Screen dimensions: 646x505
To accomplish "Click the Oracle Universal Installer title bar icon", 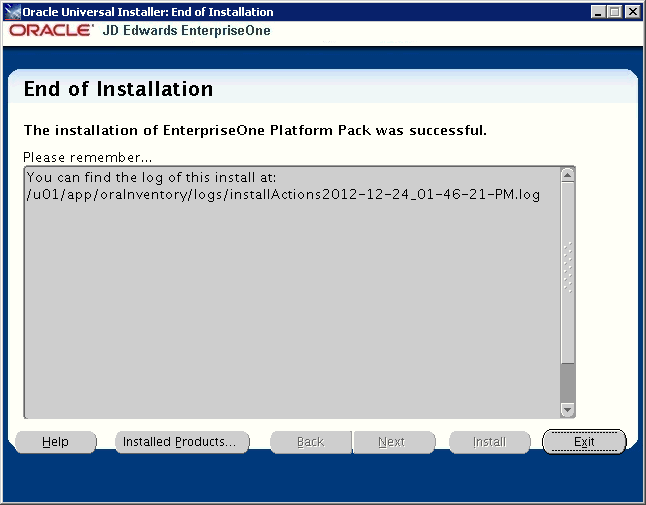I will point(12,12).
